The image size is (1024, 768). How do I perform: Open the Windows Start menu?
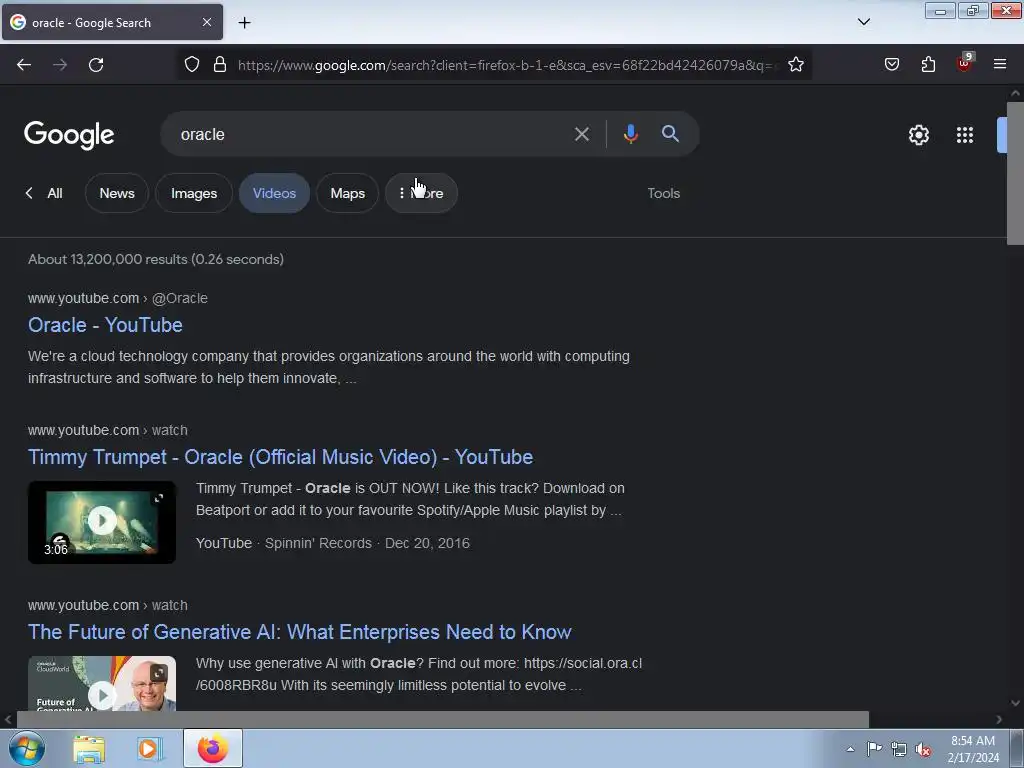click(27, 748)
